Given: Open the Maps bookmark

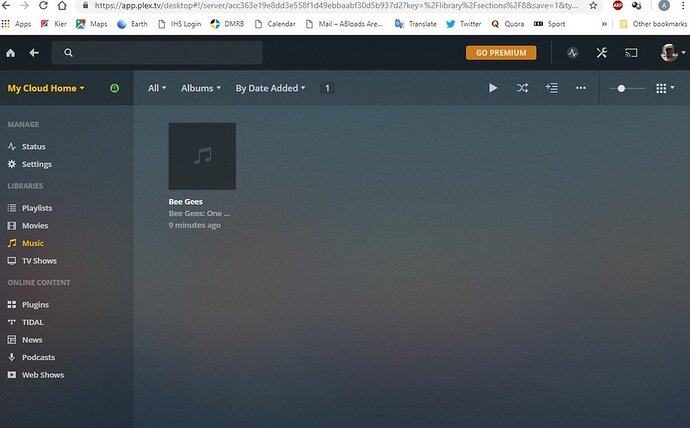Looking at the screenshot, I should [x=92, y=24].
